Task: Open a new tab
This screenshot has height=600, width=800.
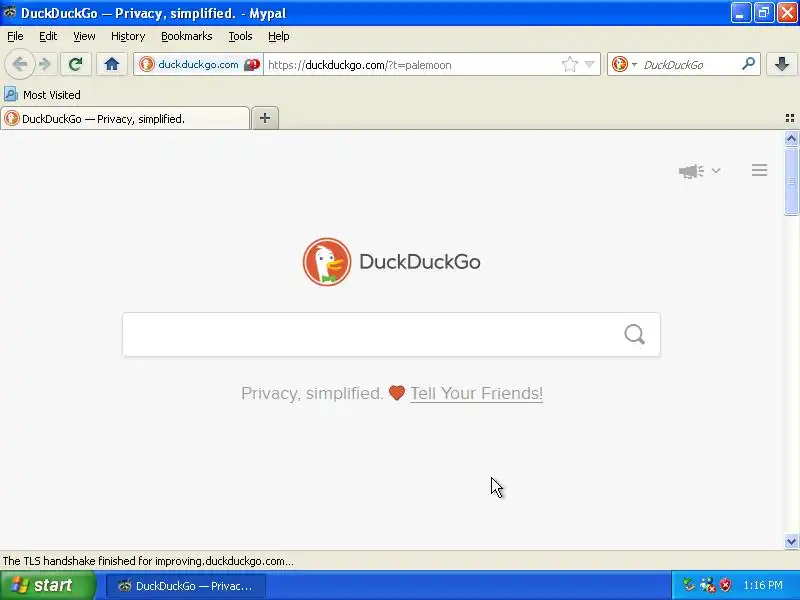Action: 265,118
